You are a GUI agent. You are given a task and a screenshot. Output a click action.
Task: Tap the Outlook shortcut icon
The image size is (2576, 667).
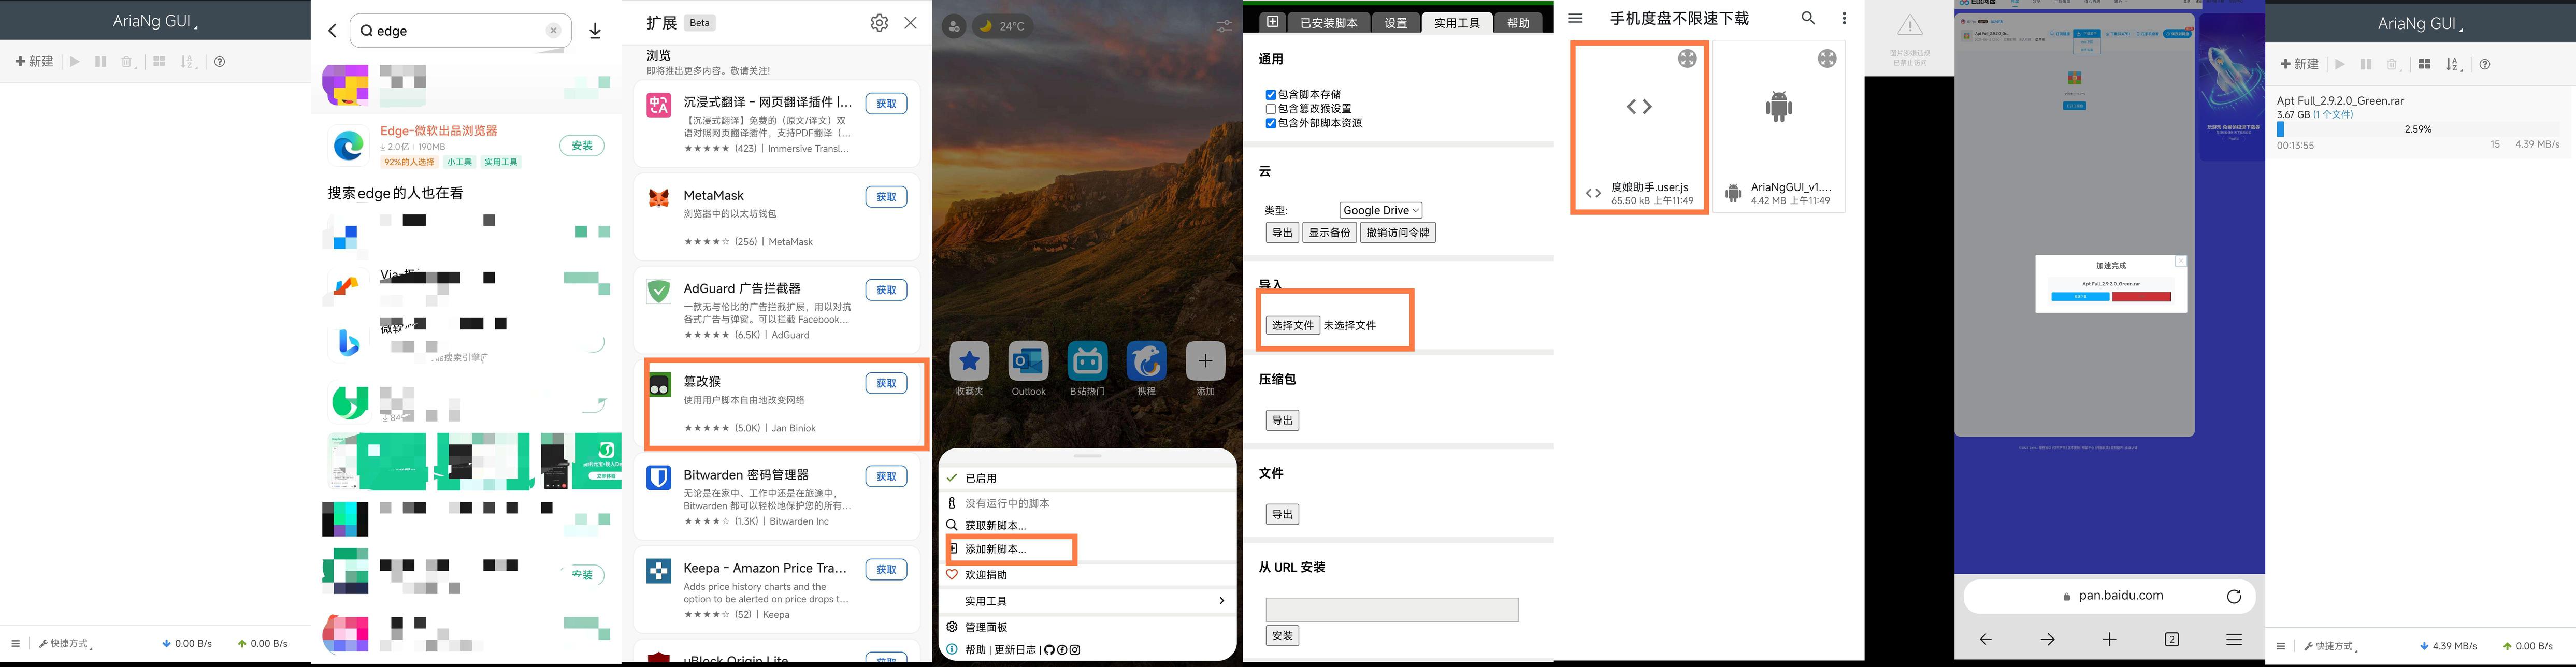coord(1028,362)
